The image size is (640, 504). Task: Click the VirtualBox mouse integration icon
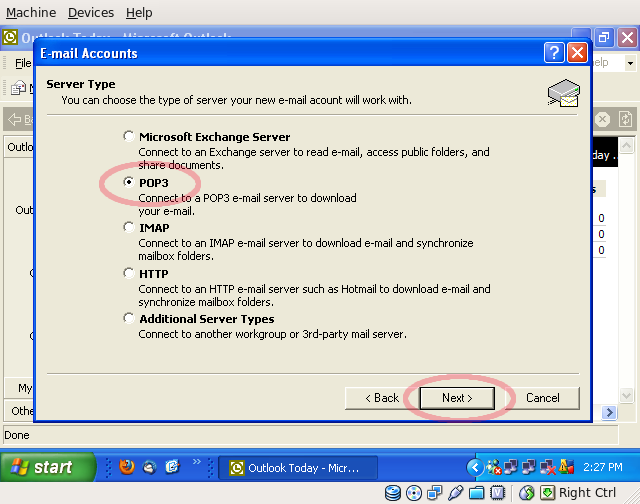[527, 493]
